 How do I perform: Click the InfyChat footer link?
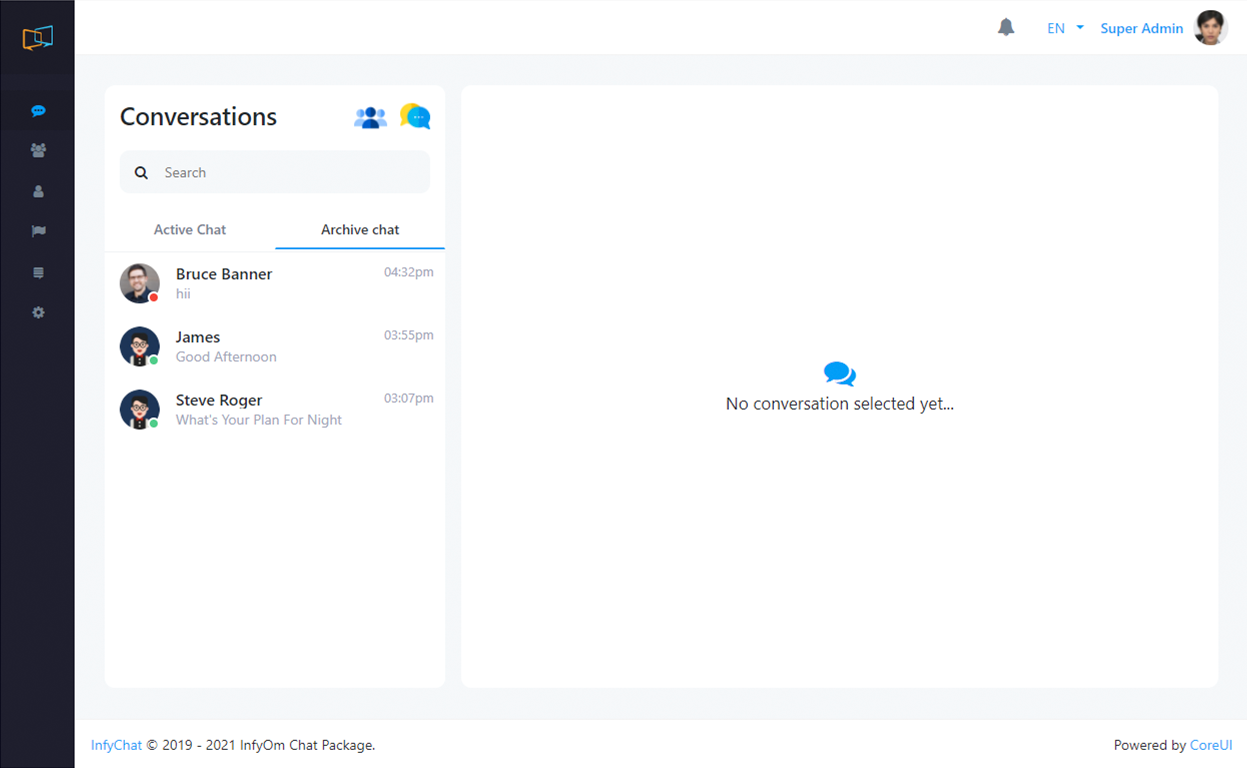[x=116, y=745]
